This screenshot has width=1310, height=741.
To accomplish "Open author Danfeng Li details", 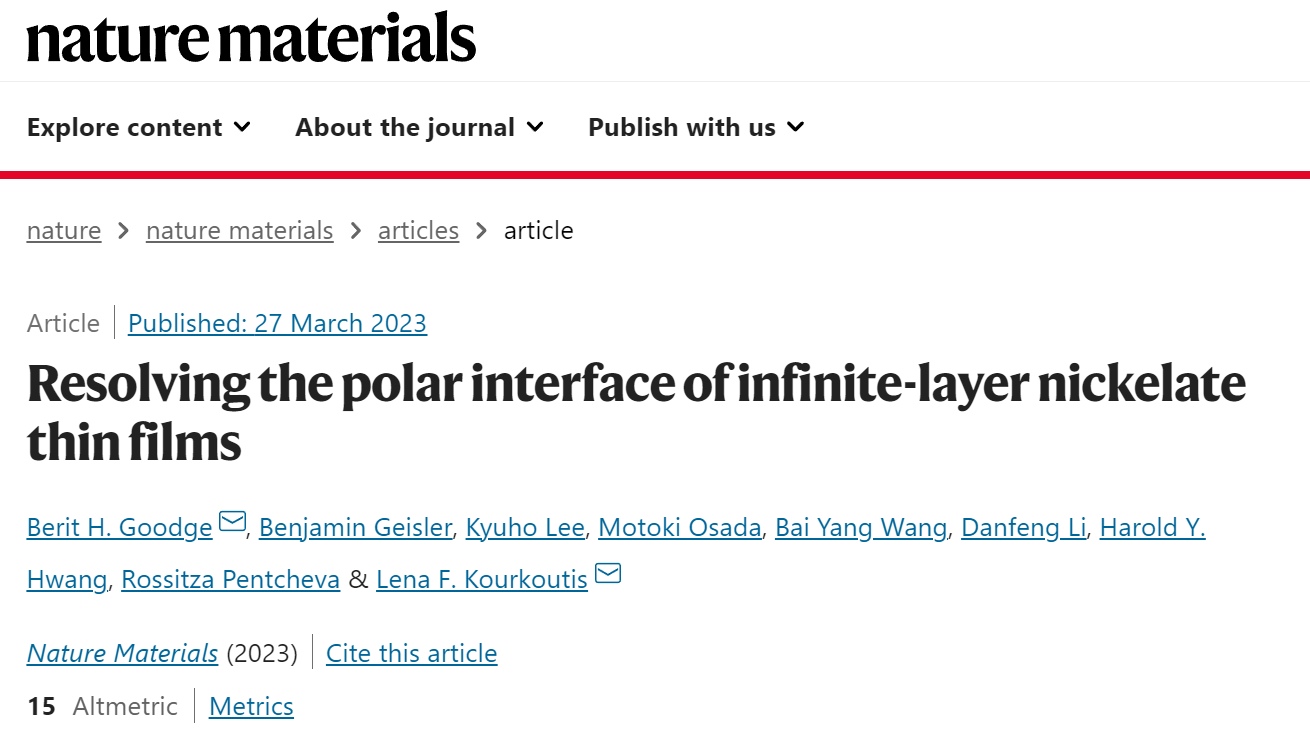I will [1023, 527].
